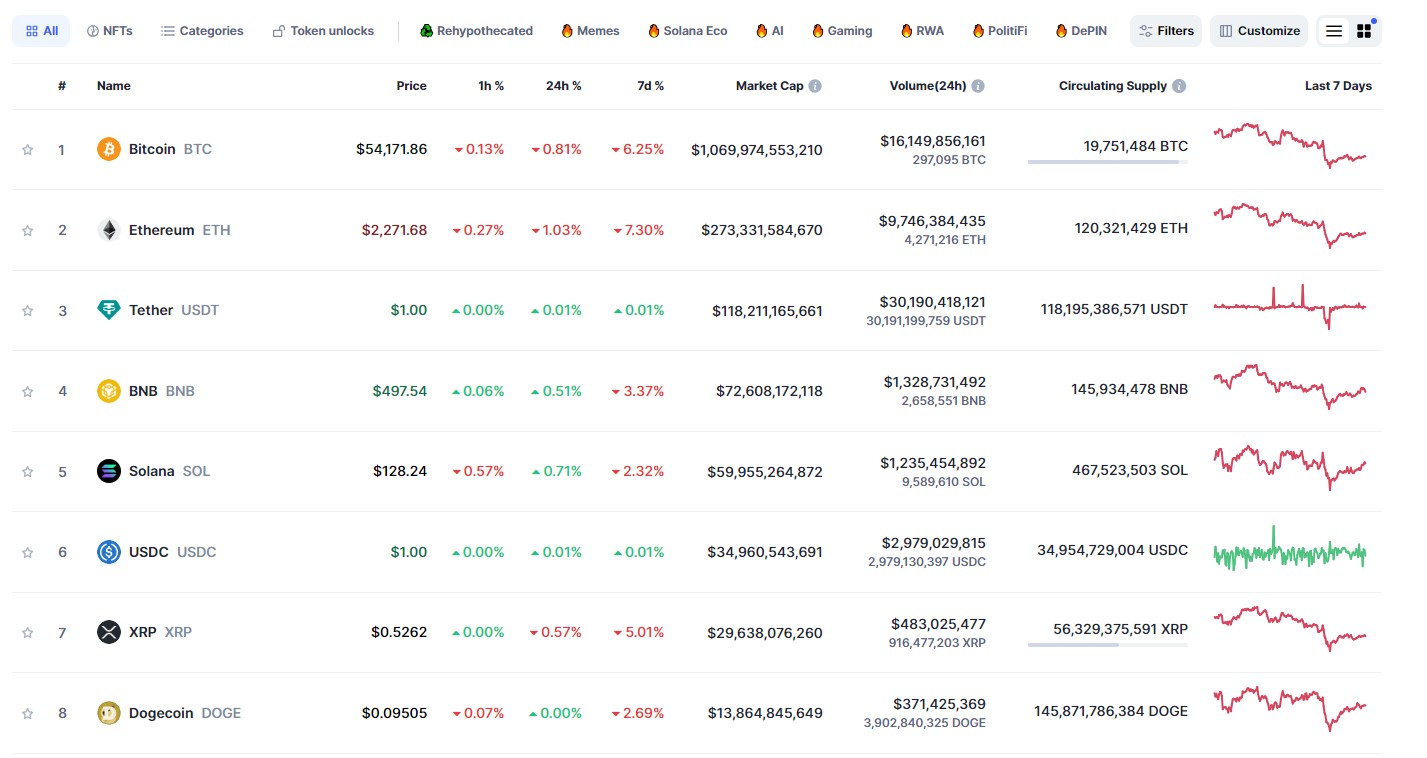
Task: Open Ethereum market cap $273,331,584,670
Action: (x=762, y=230)
